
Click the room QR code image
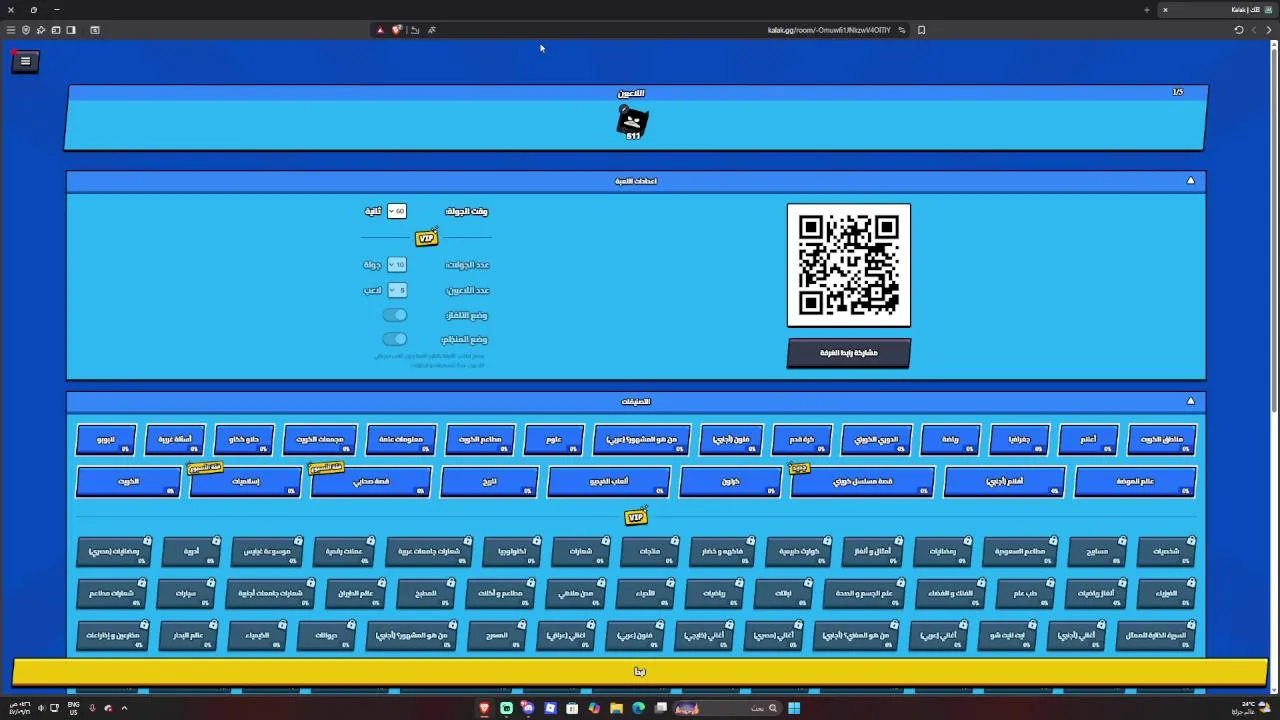(x=849, y=265)
